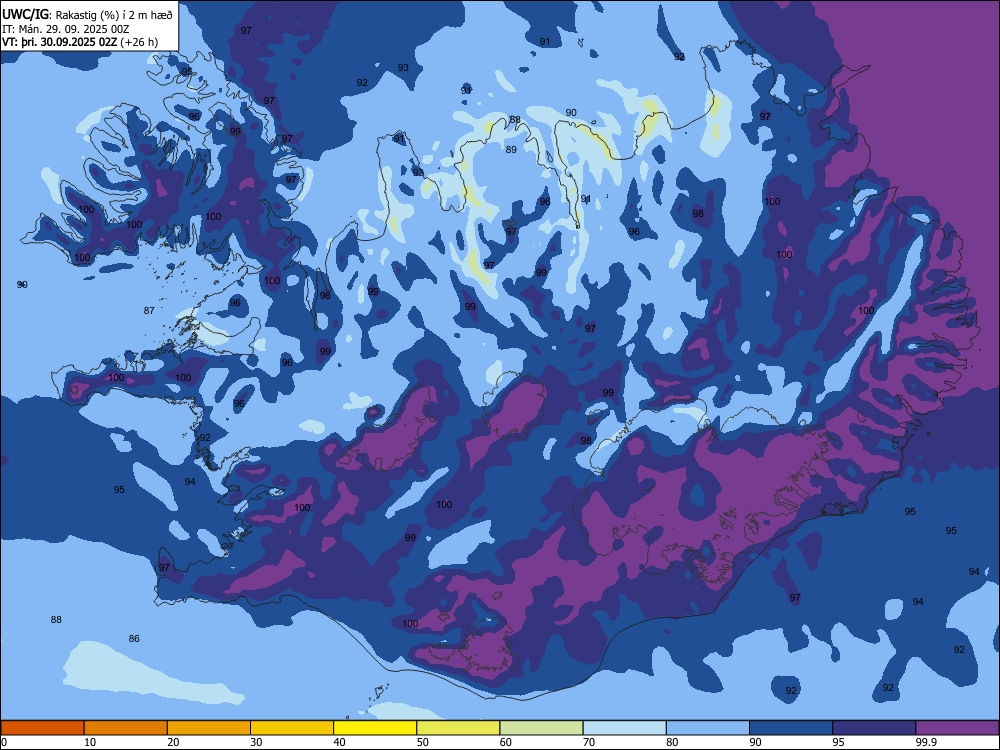Choose the golden 30–40 legend swatch
Image resolution: width=1000 pixels, height=750 pixels.
292,728
